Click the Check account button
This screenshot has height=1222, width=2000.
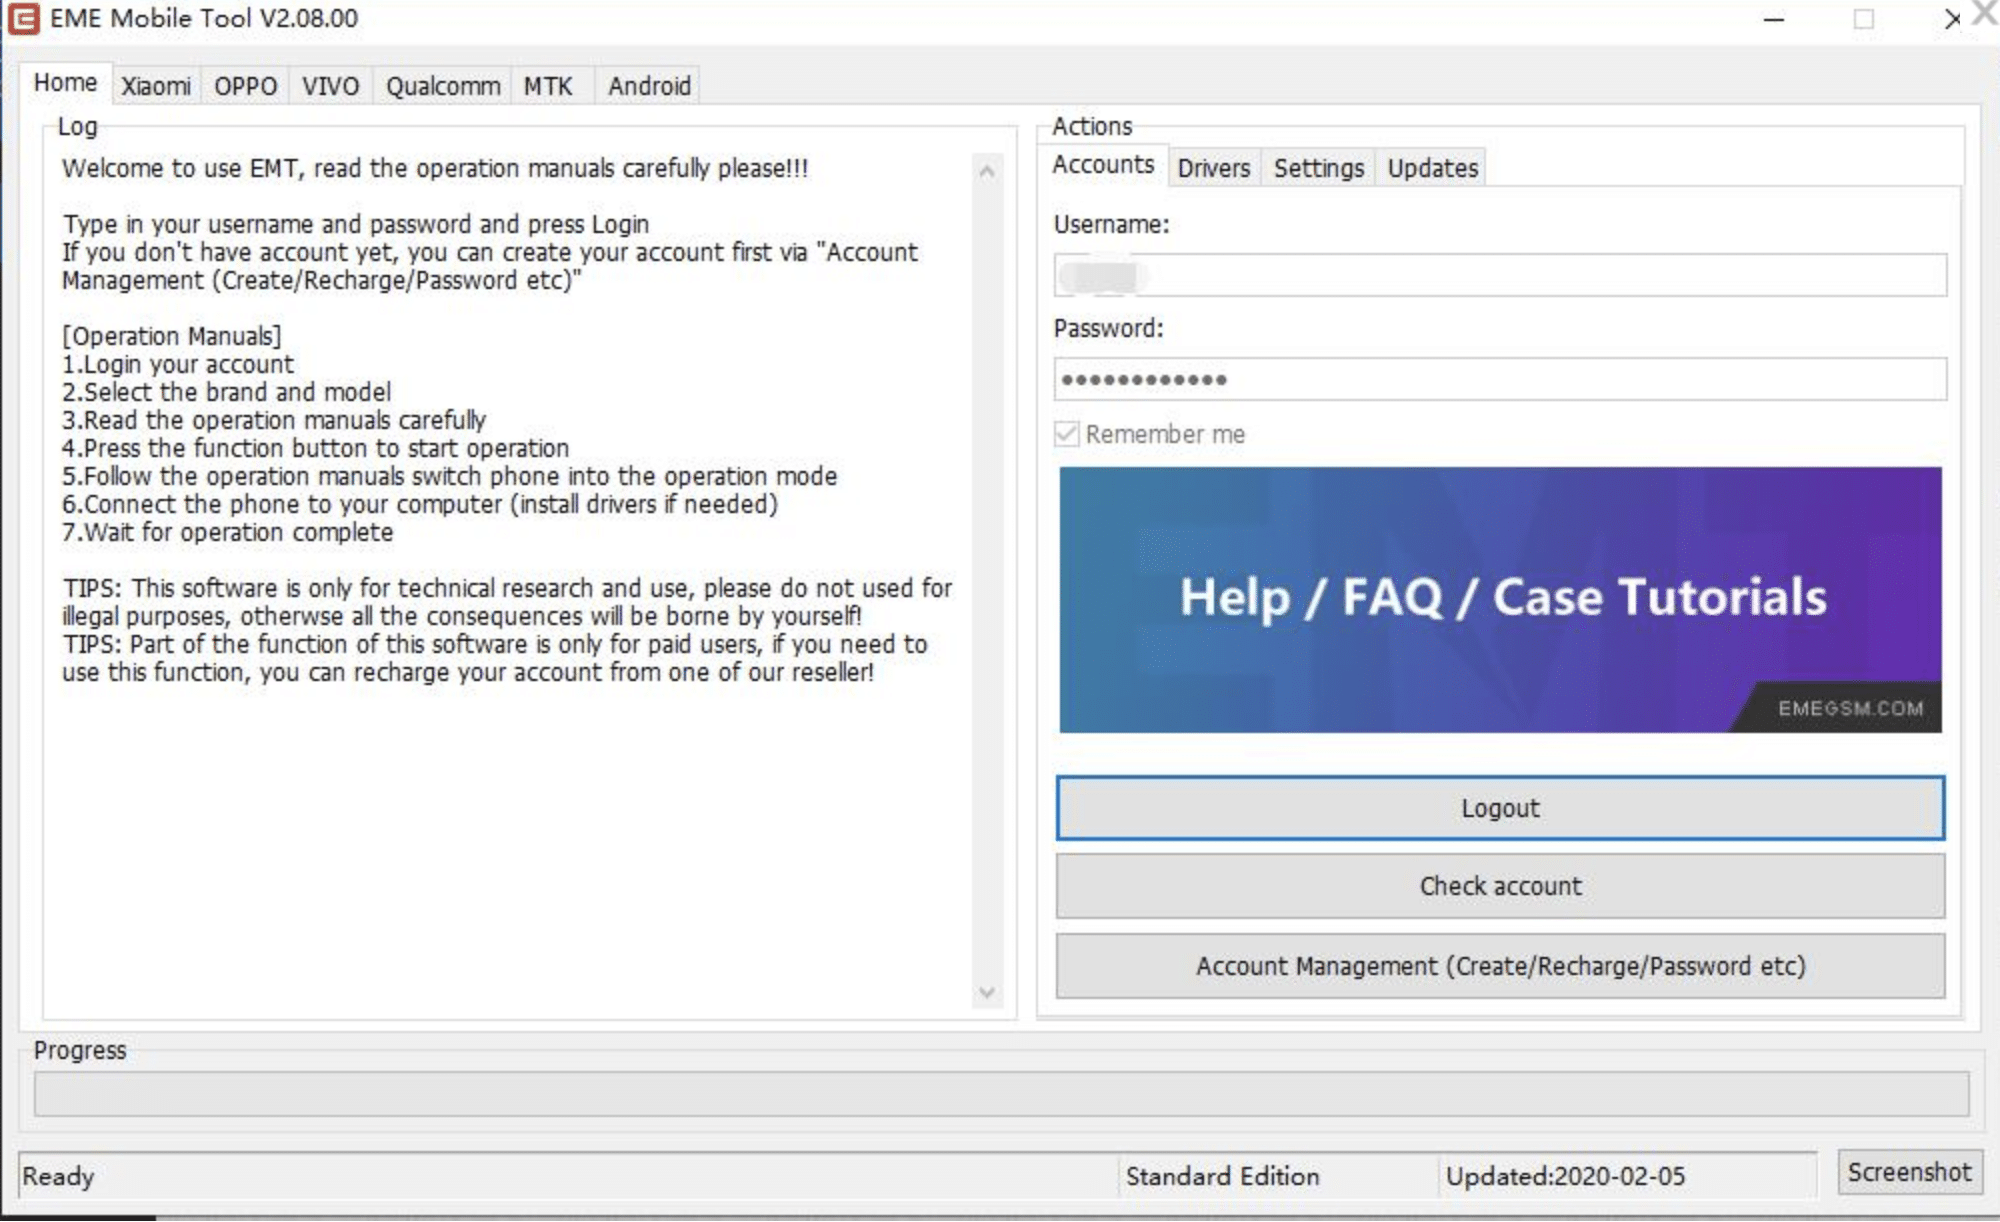(1500, 886)
